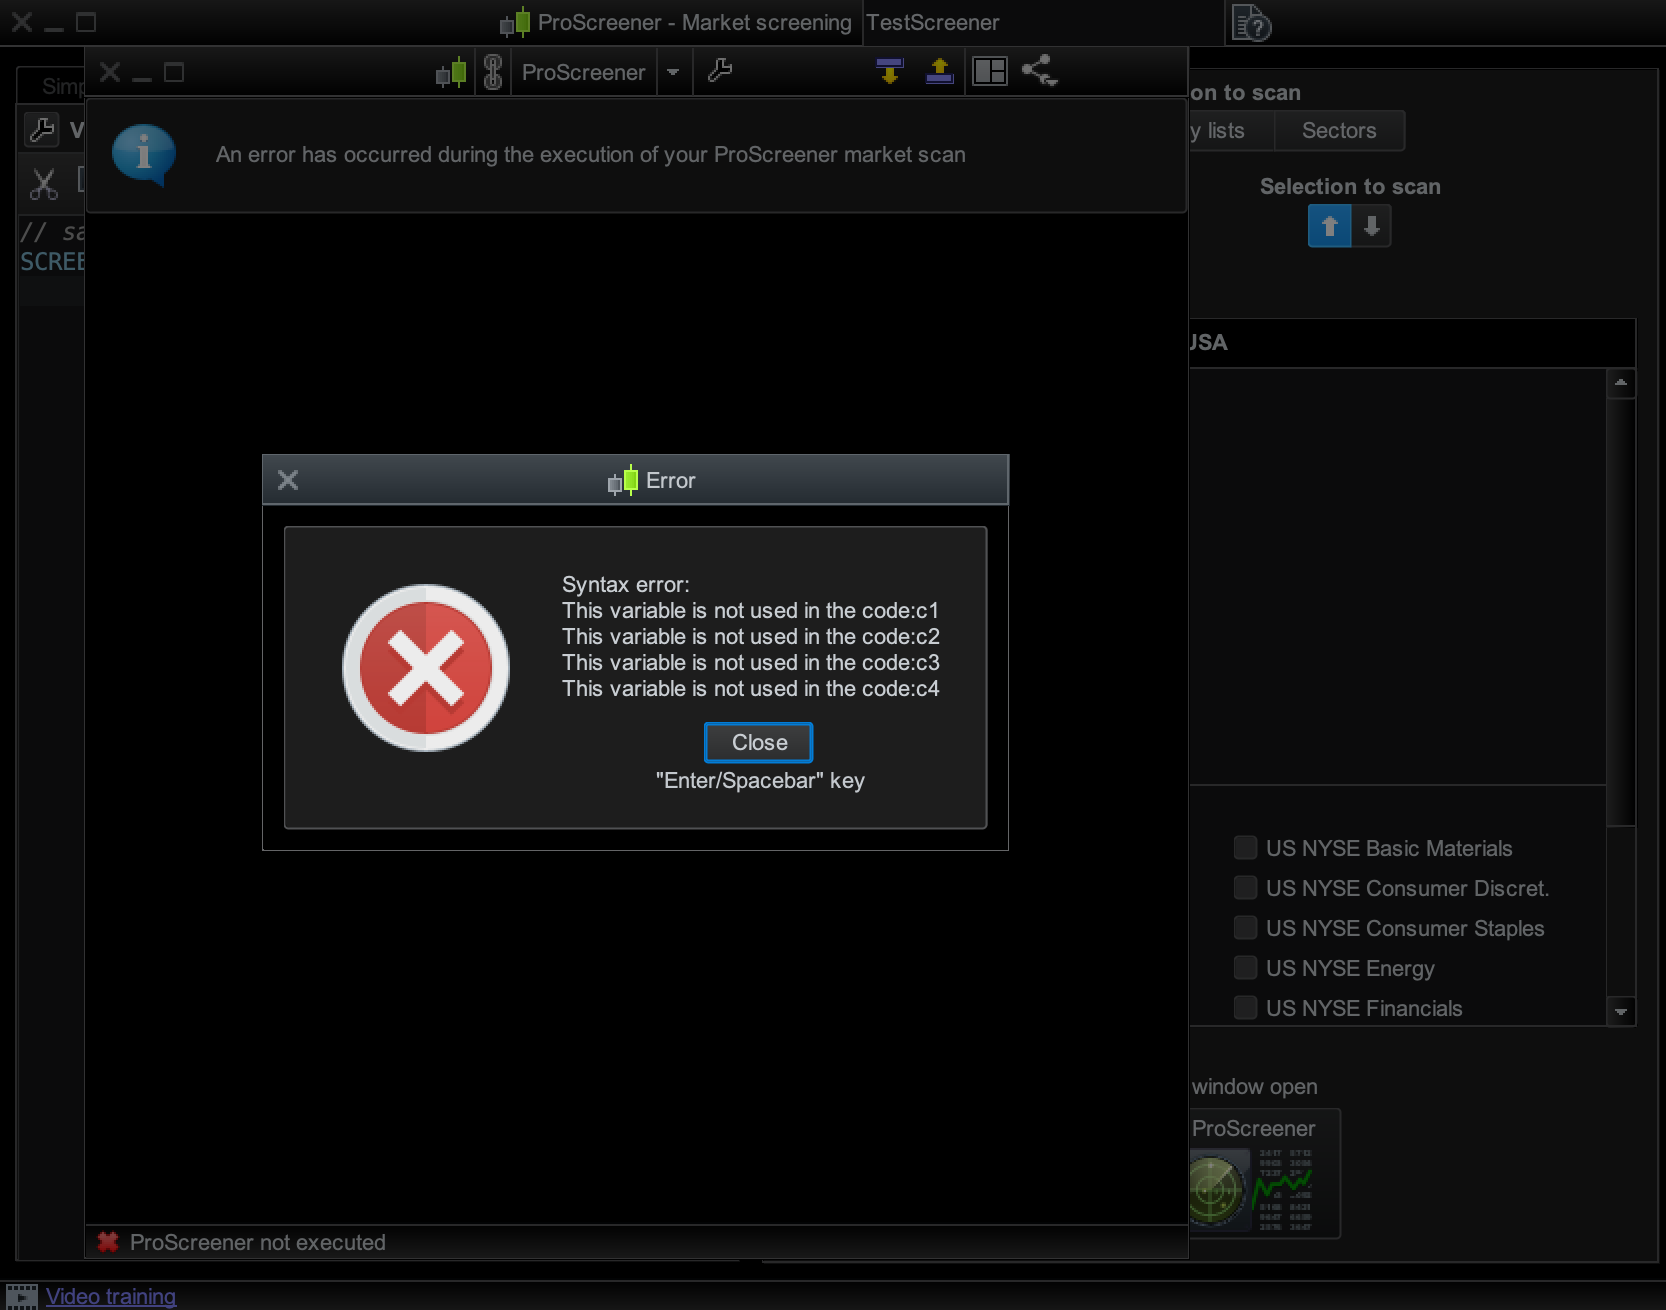Click the "code:c1" error line
1666x1310 pixels.
750,610
